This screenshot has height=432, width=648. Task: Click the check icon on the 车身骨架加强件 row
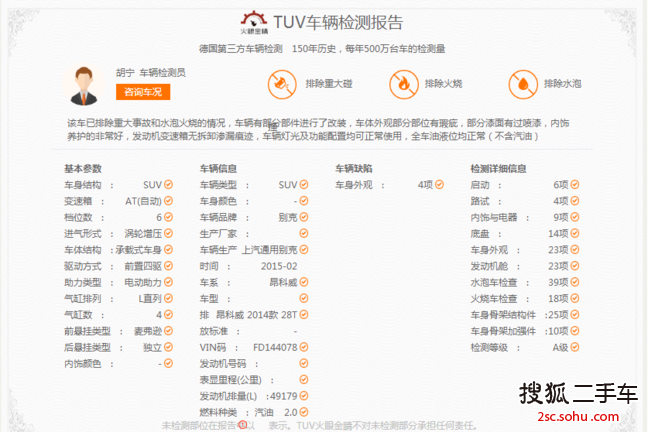(x=575, y=331)
